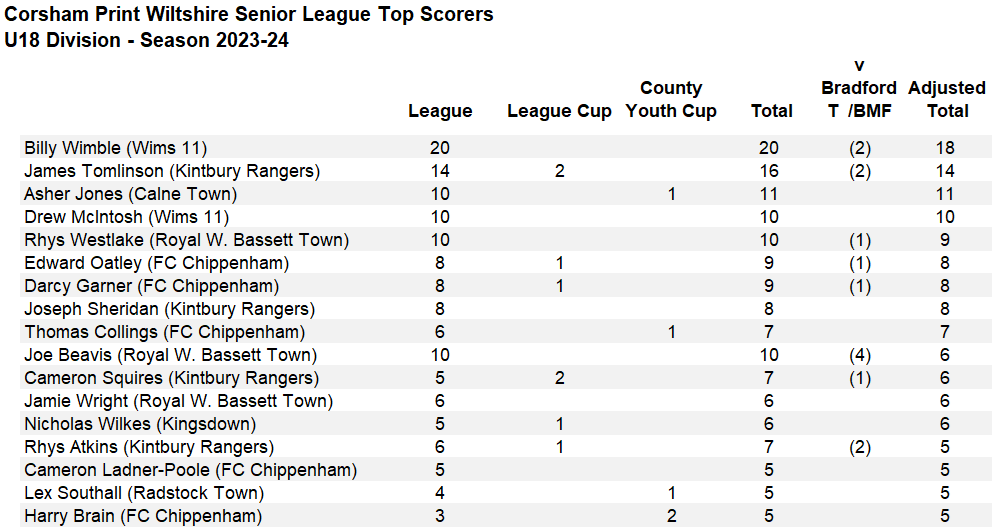Click Rhys Westlake (Royal W. Bassett Town)
The width and height of the screenshot is (992, 527).
(x=186, y=240)
